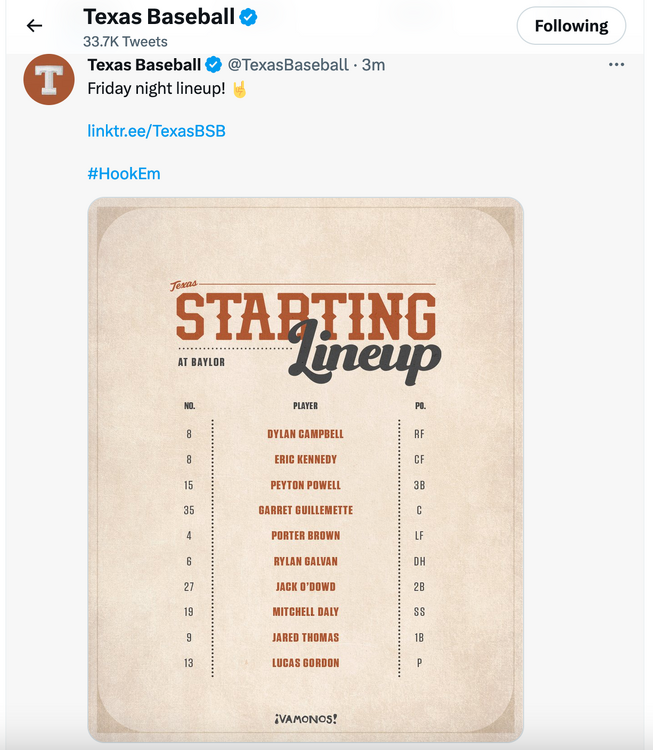653x750 pixels.
Task: Click Dylan Campbell's name in the lineup
Action: [x=305, y=434]
